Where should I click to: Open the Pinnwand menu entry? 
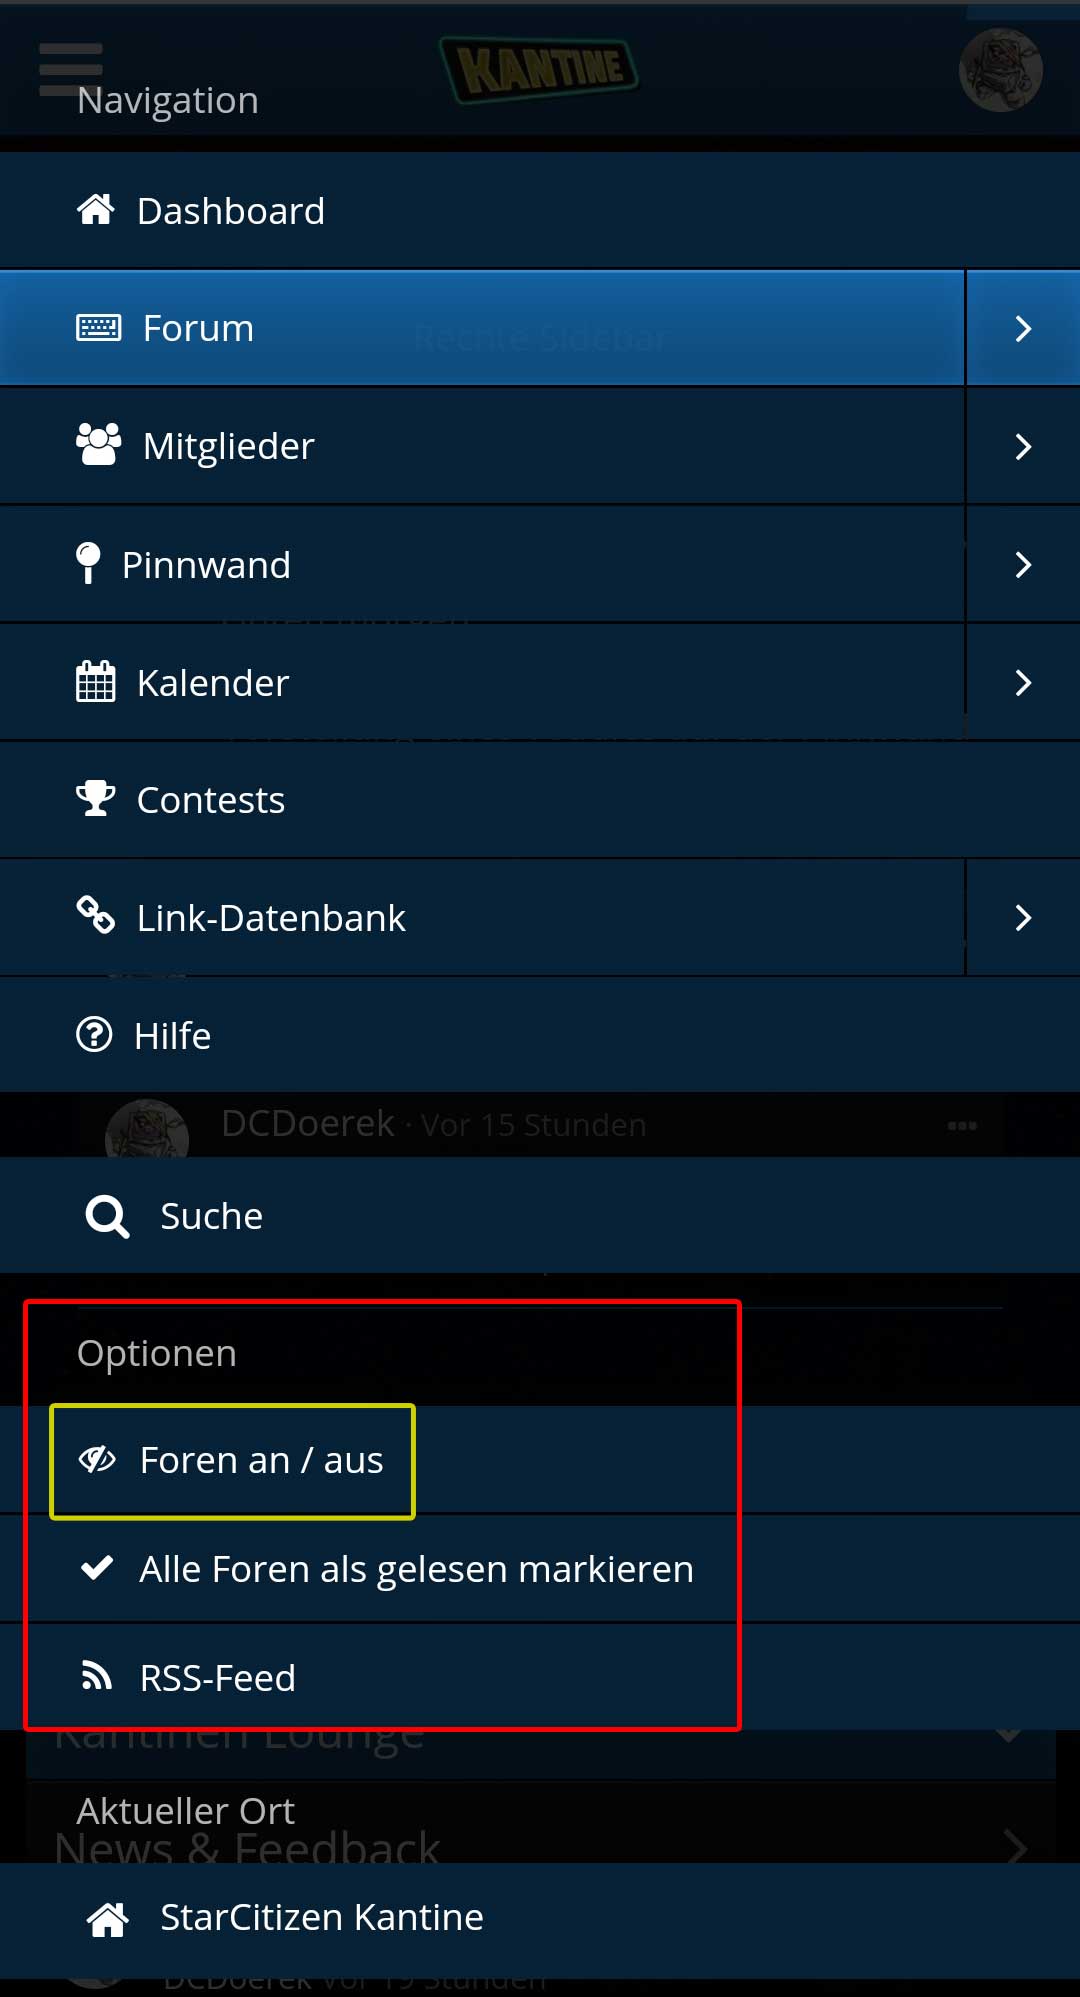[x=206, y=565]
